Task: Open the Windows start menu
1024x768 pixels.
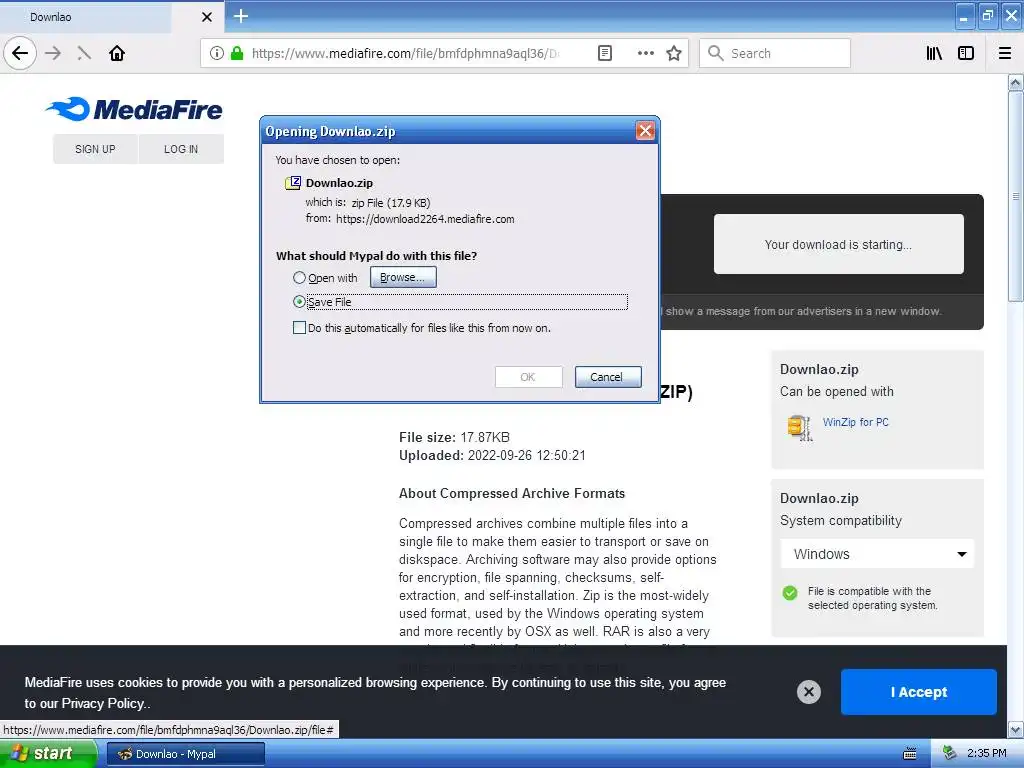Action: [47, 754]
